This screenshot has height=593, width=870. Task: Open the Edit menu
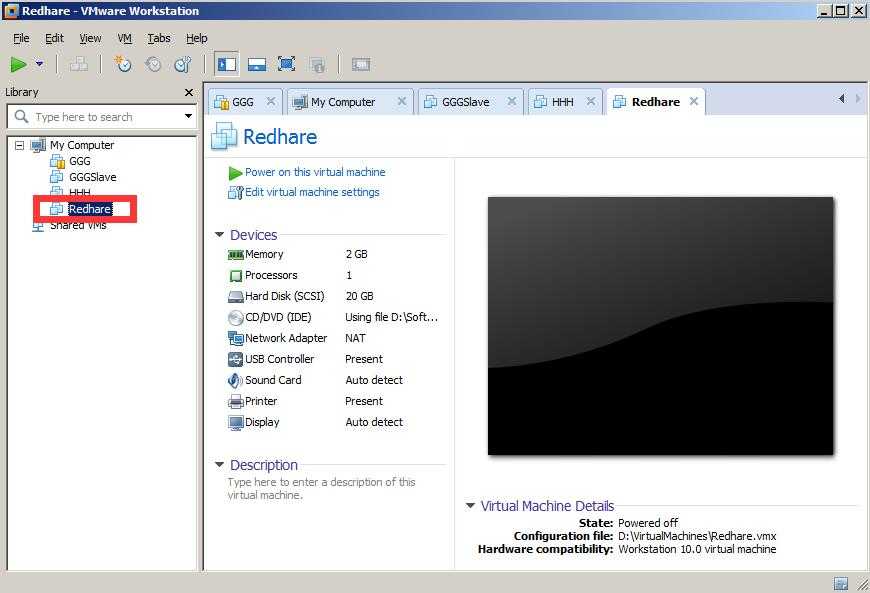(54, 38)
